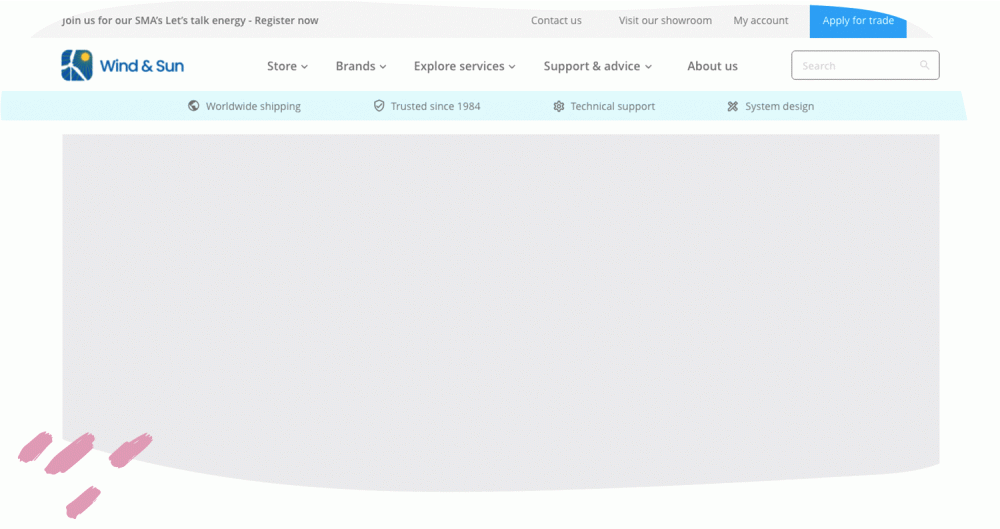
Task: Click the magnifying glass search icon
Action: [924, 66]
